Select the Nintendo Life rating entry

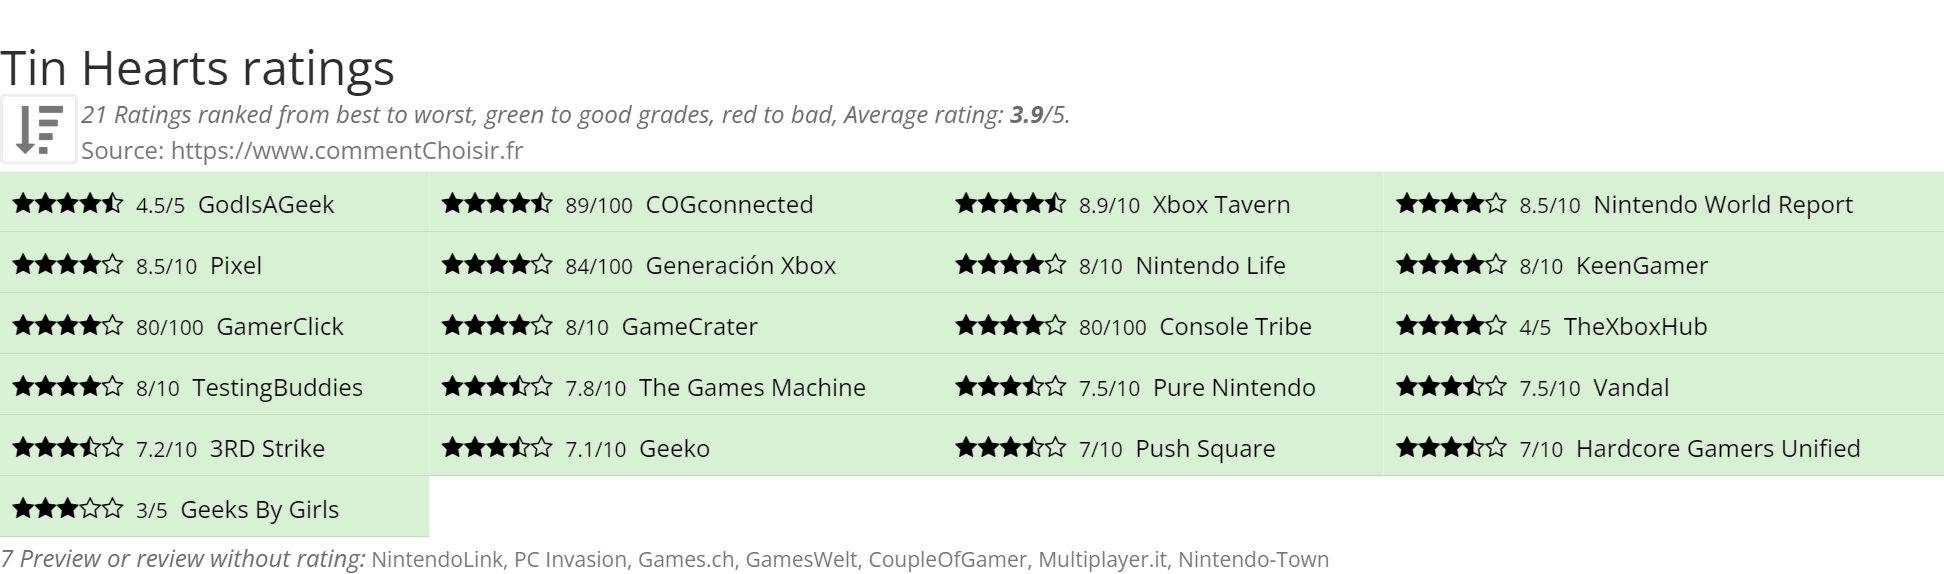1163,265
